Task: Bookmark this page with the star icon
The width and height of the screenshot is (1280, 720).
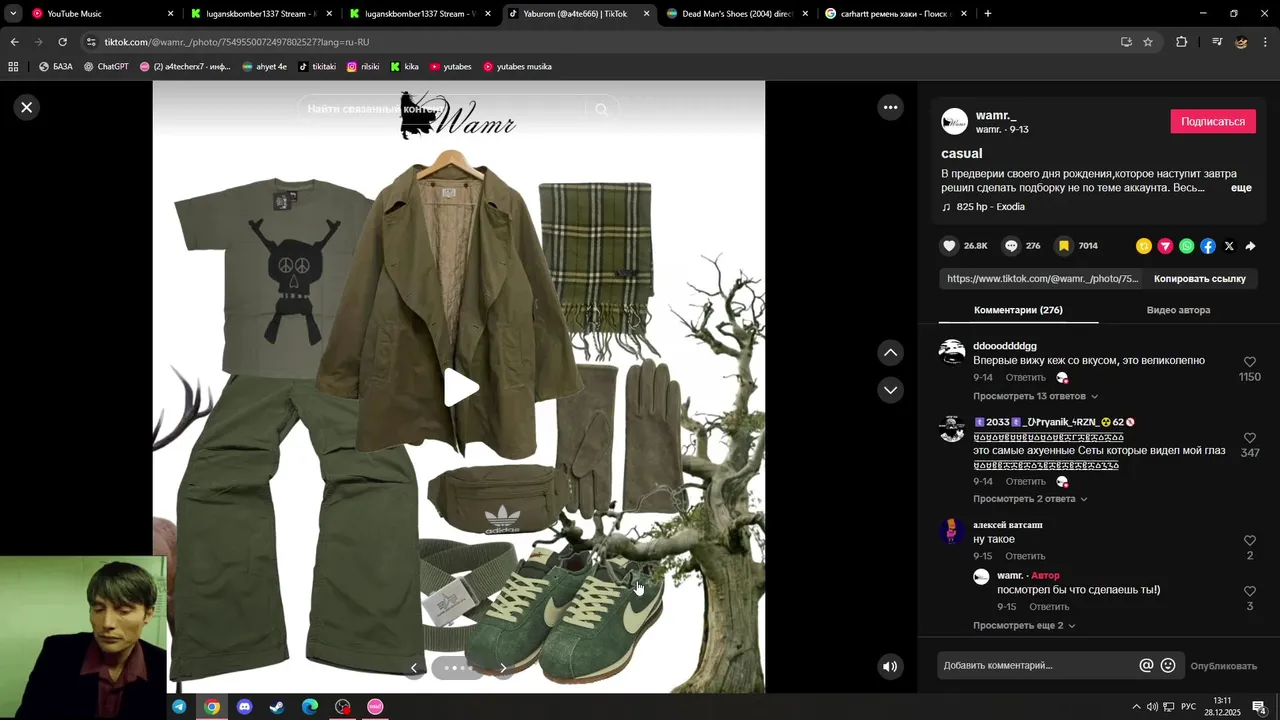Action: pyautogui.click(x=1148, y=42)
